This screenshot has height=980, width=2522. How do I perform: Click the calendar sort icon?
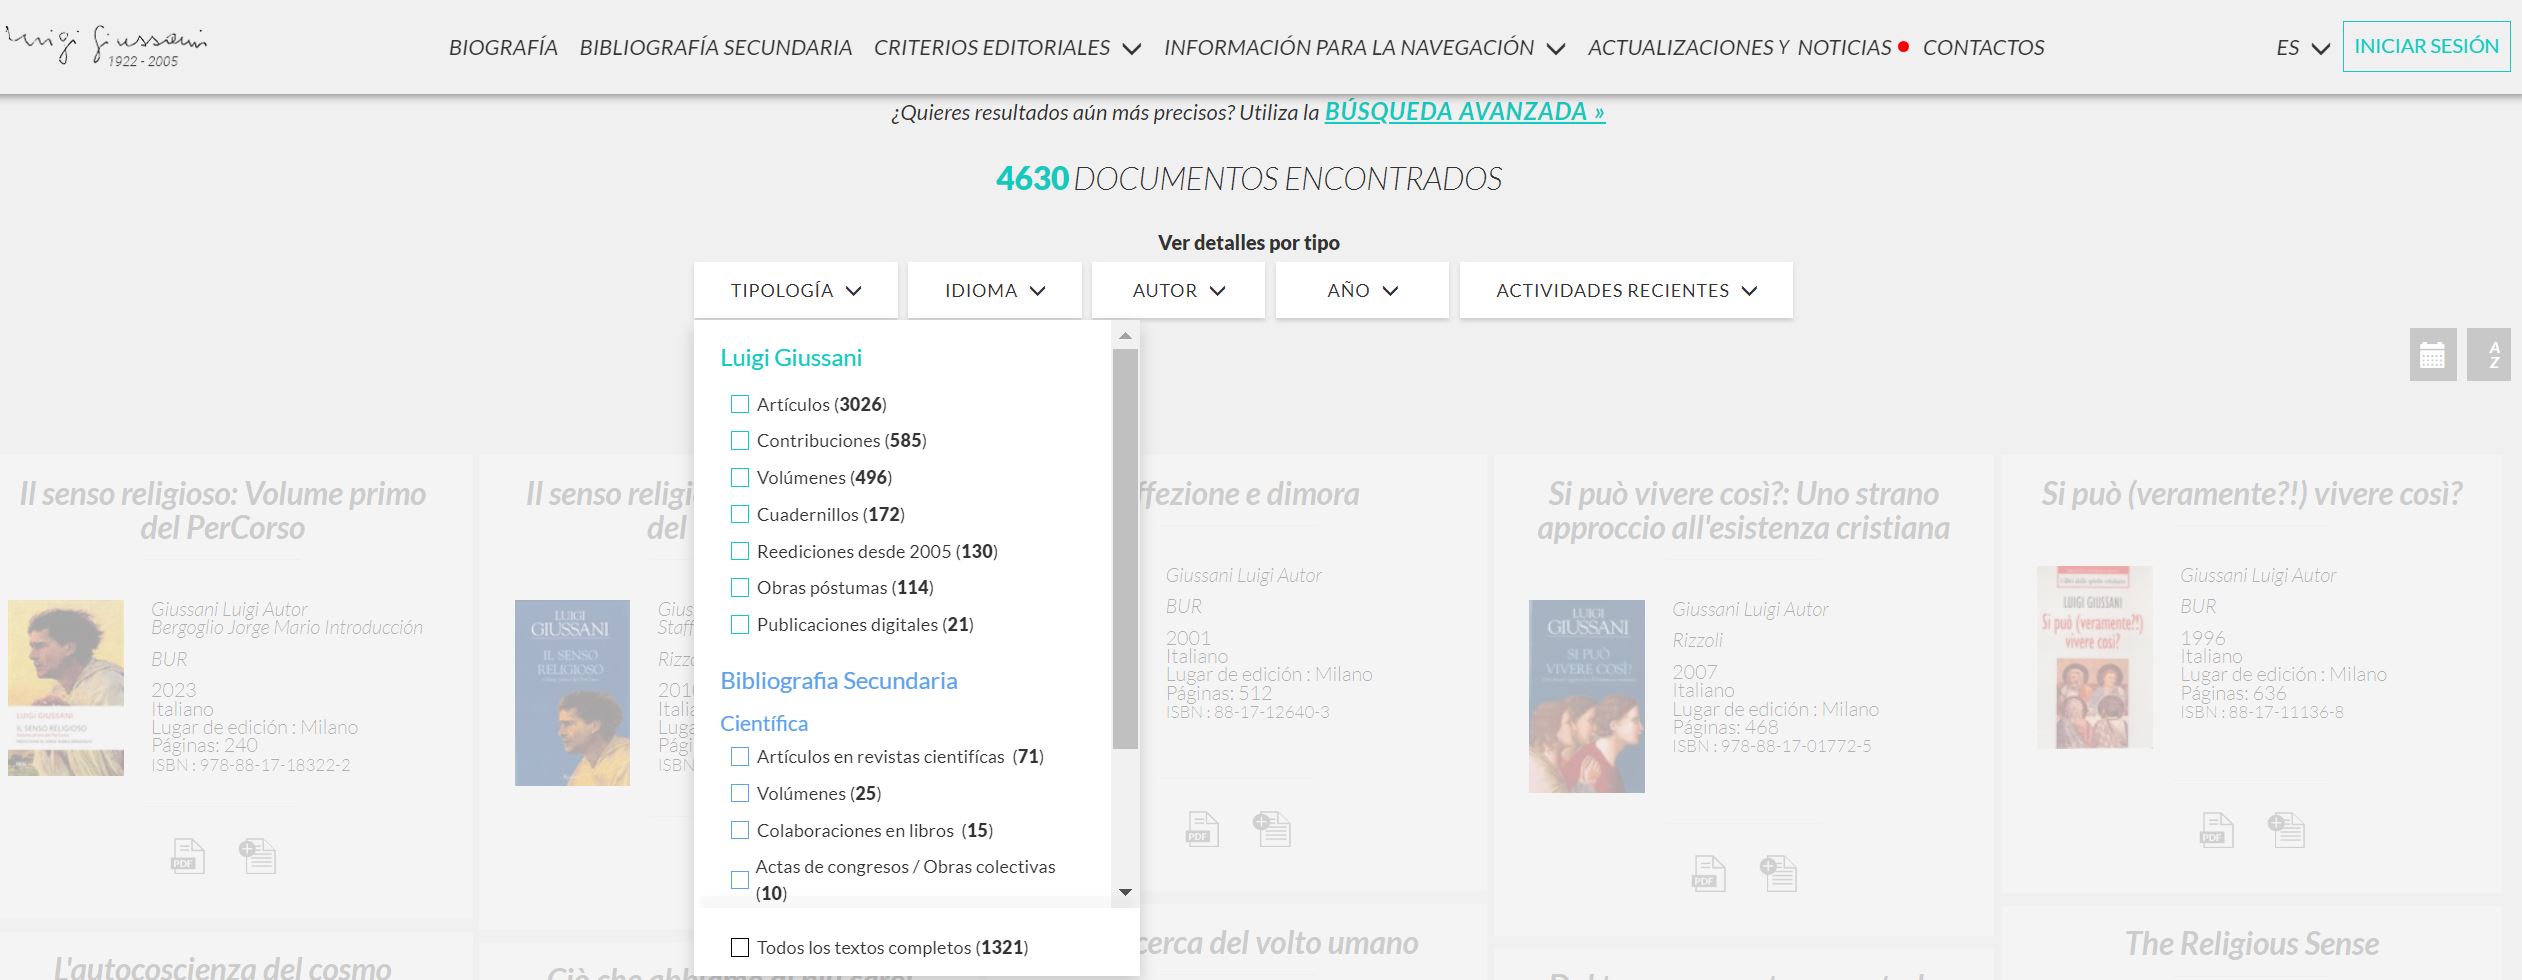[x=2432, y=355]
